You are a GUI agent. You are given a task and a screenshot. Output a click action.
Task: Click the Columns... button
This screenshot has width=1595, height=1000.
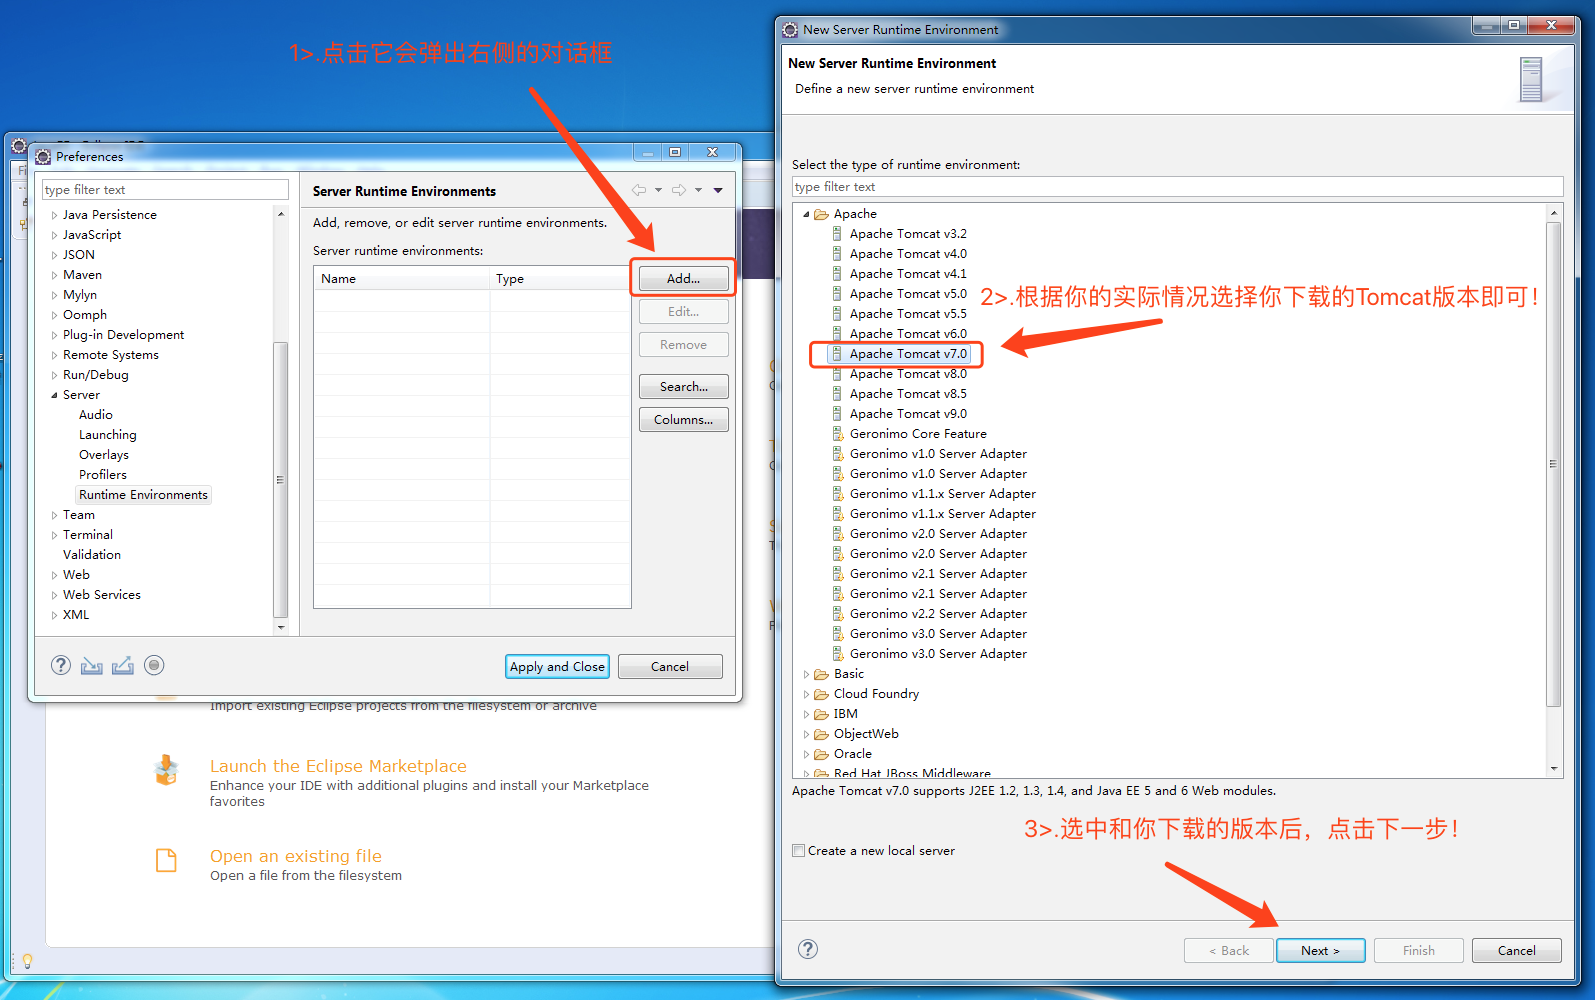click(683, 420)
